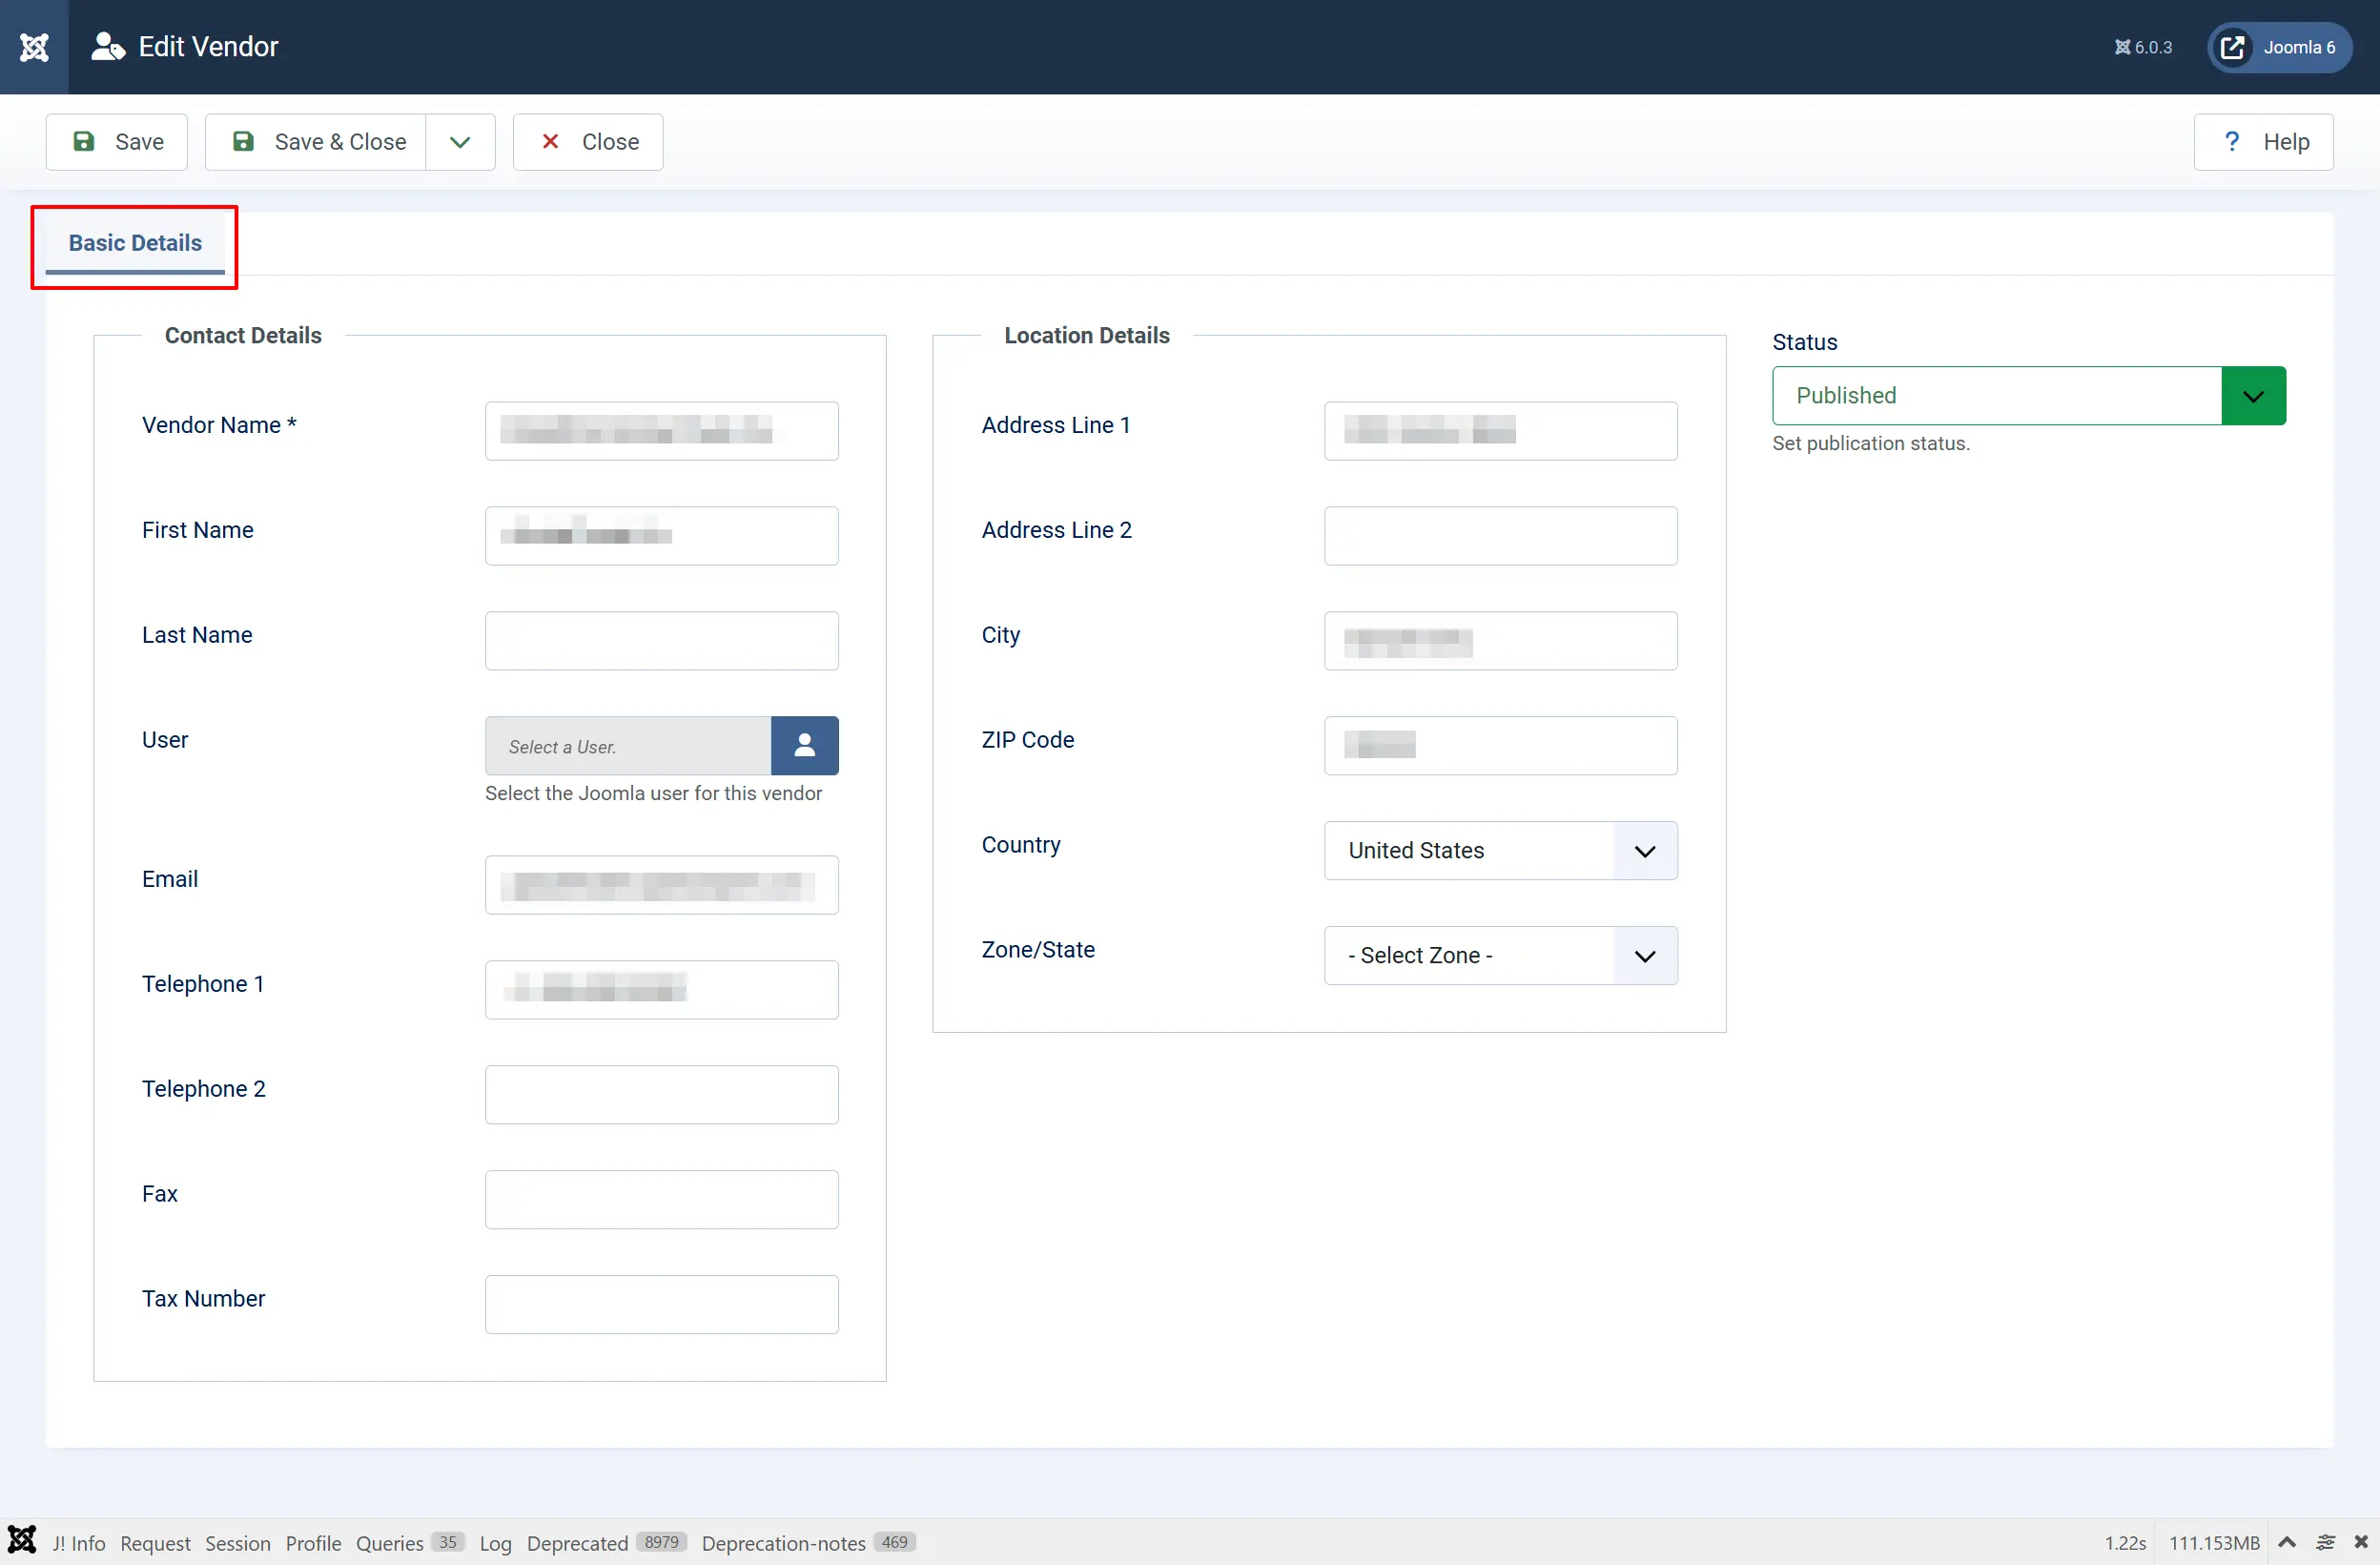
Task: Focus the Vendor Name input field
Action: tap(662, 431)
